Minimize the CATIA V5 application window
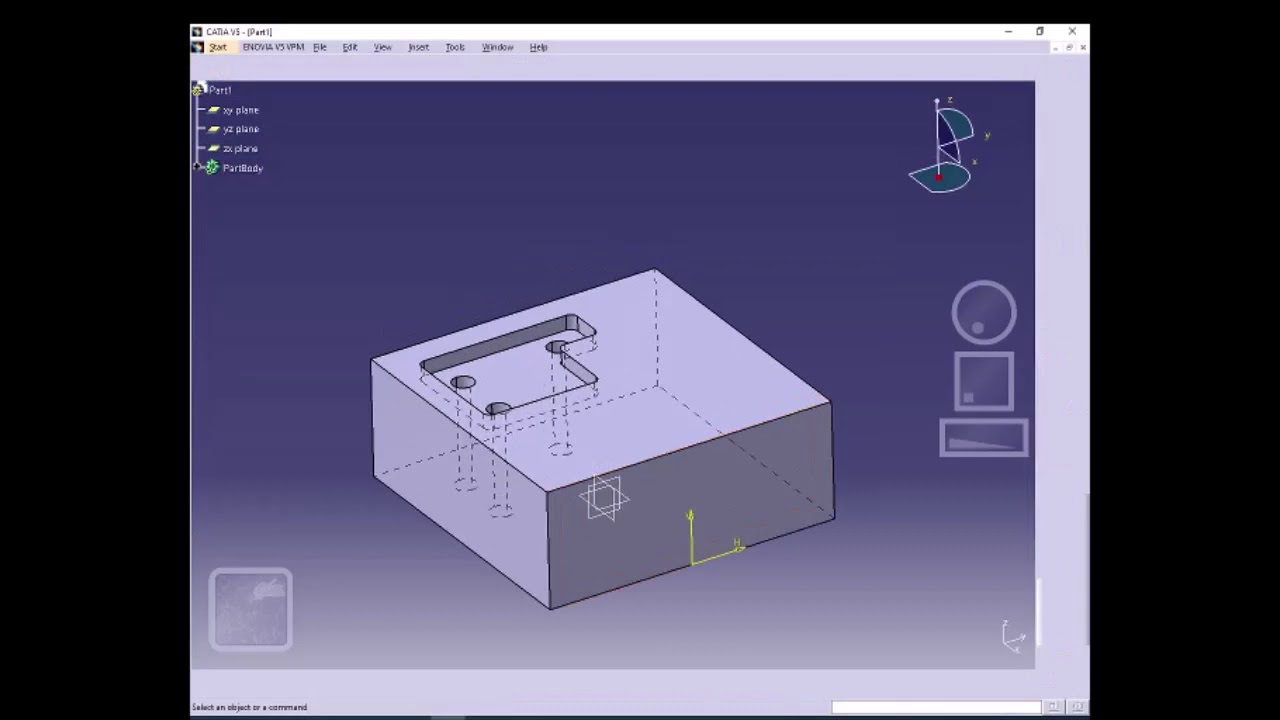 point(1008,32)
